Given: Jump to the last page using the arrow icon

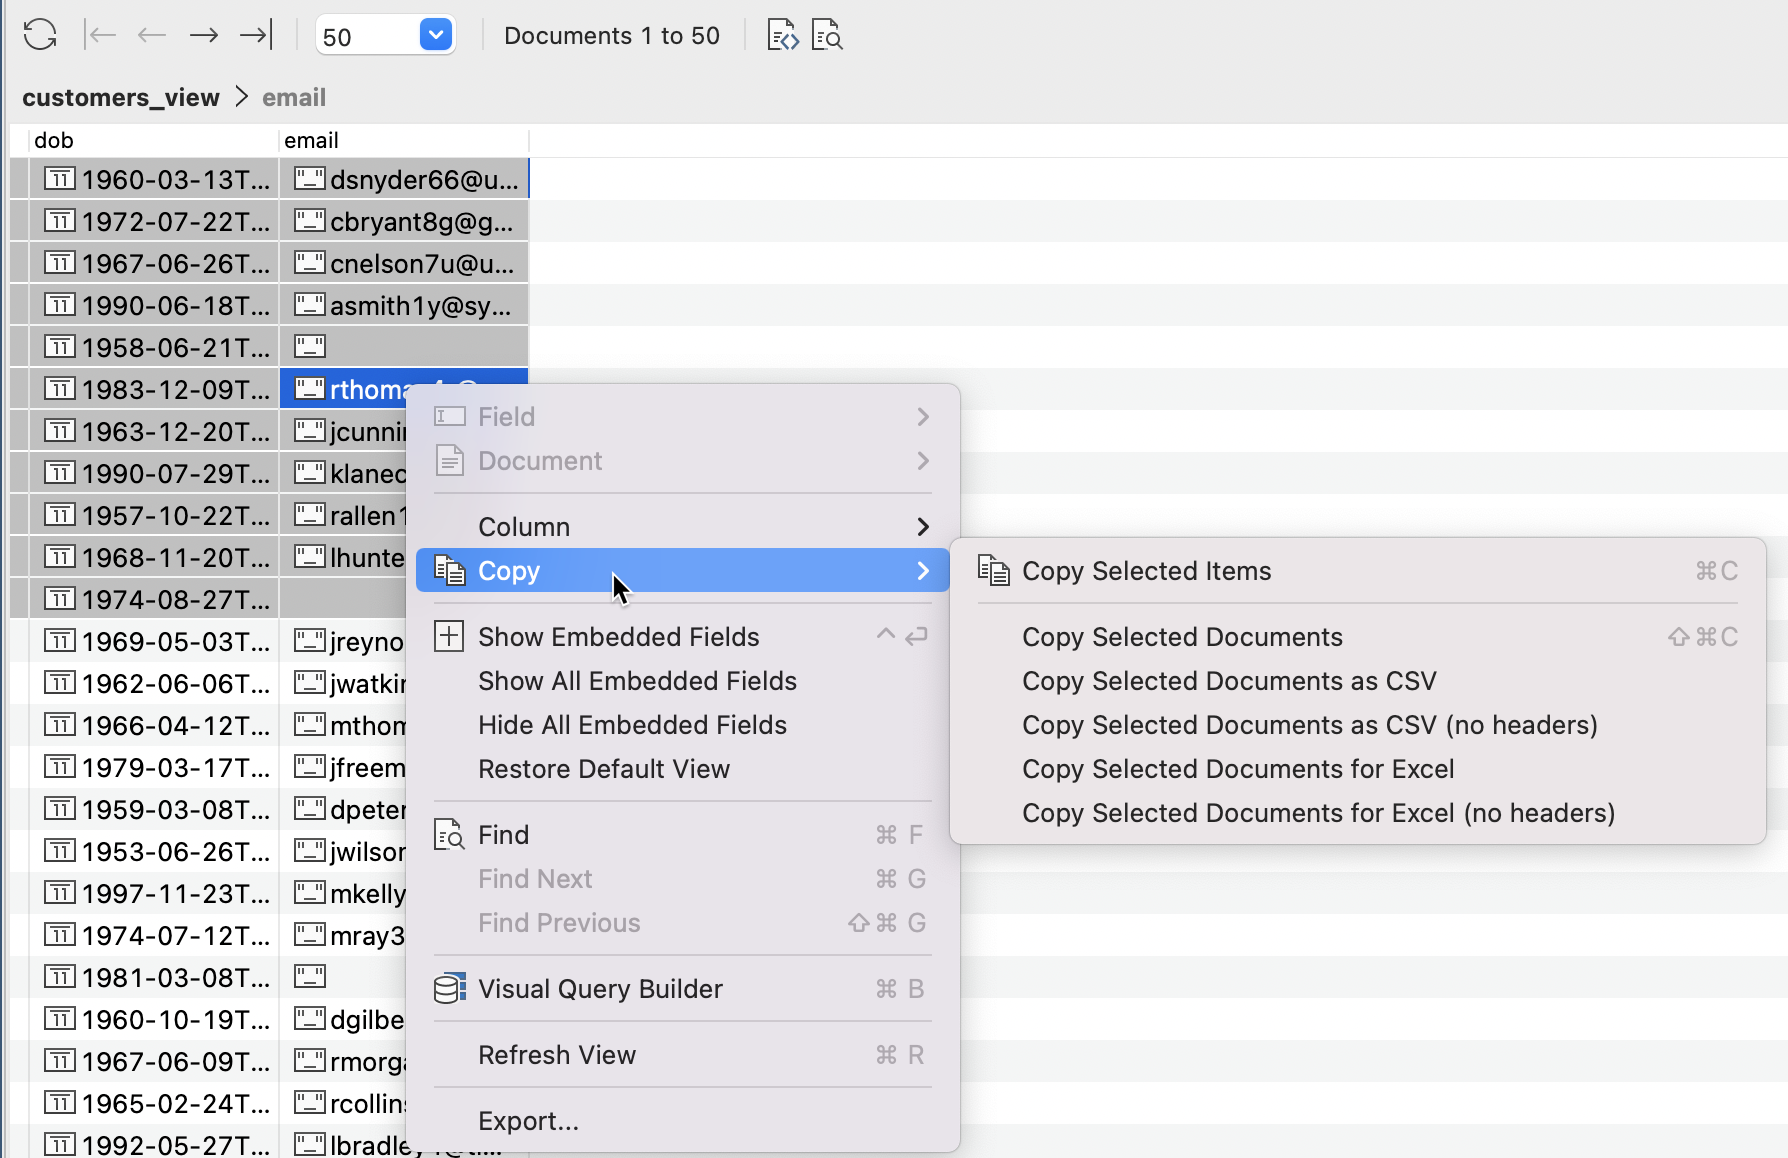Looking at the screenshot, I should (255, 34).
